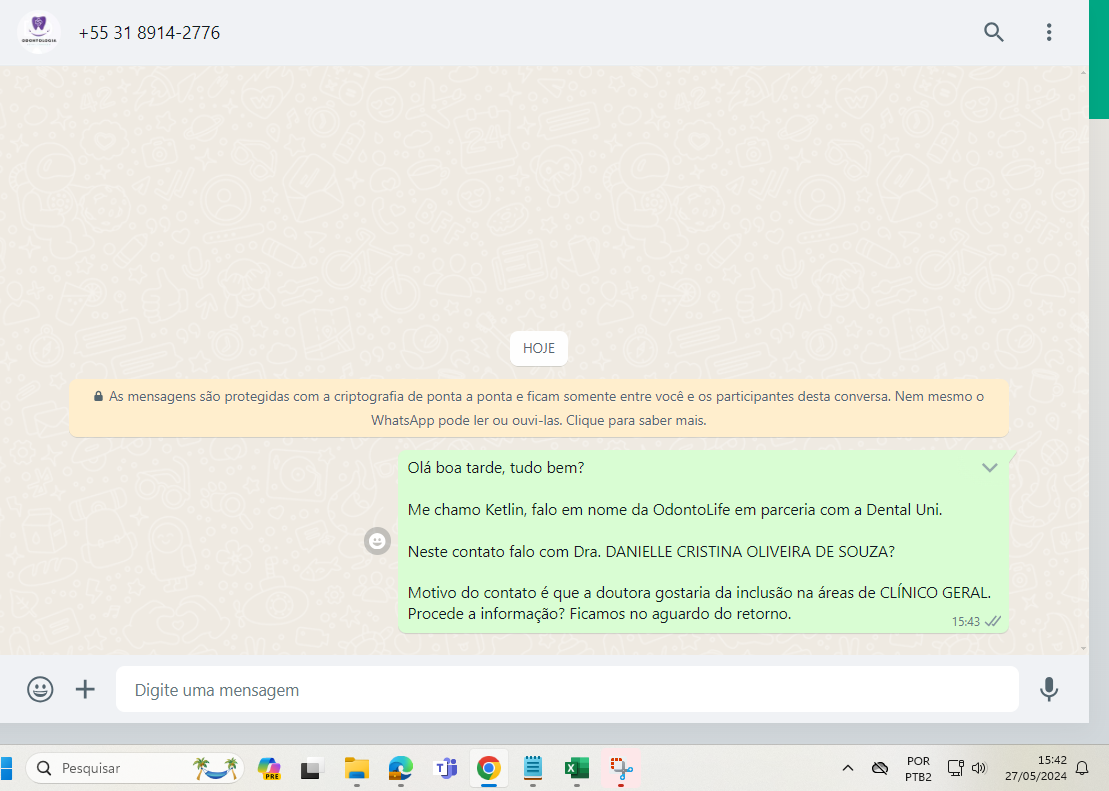1109x791 pixels.
Task: Open network settings tray icon
Action: [956, 768]
